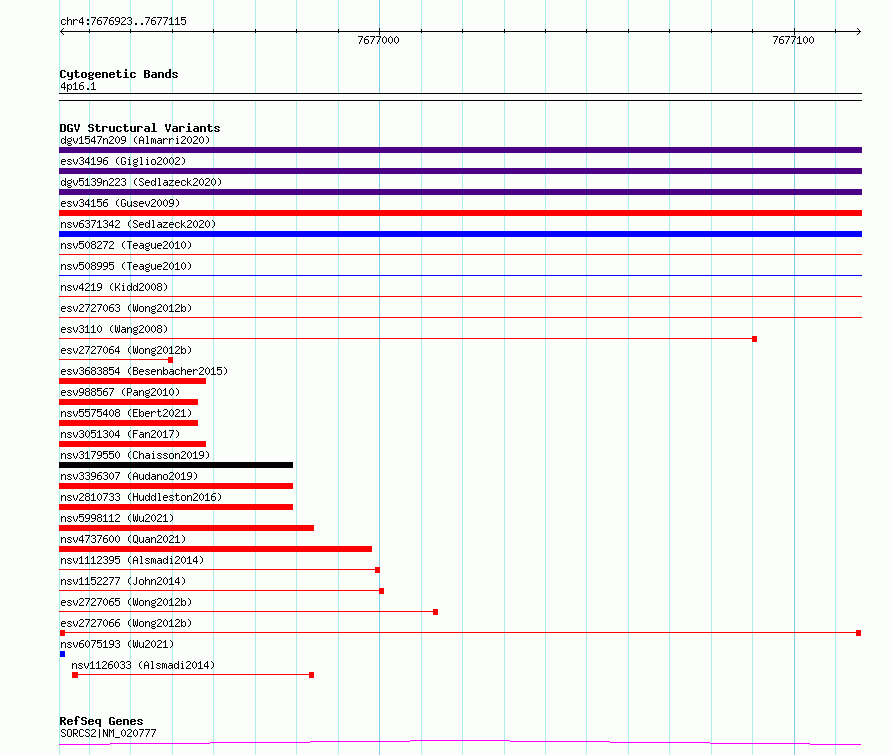Screen dimensions: 890x755
Task: Open variant nsv508272 (Teague2010) label
Action: pos(126,245)
